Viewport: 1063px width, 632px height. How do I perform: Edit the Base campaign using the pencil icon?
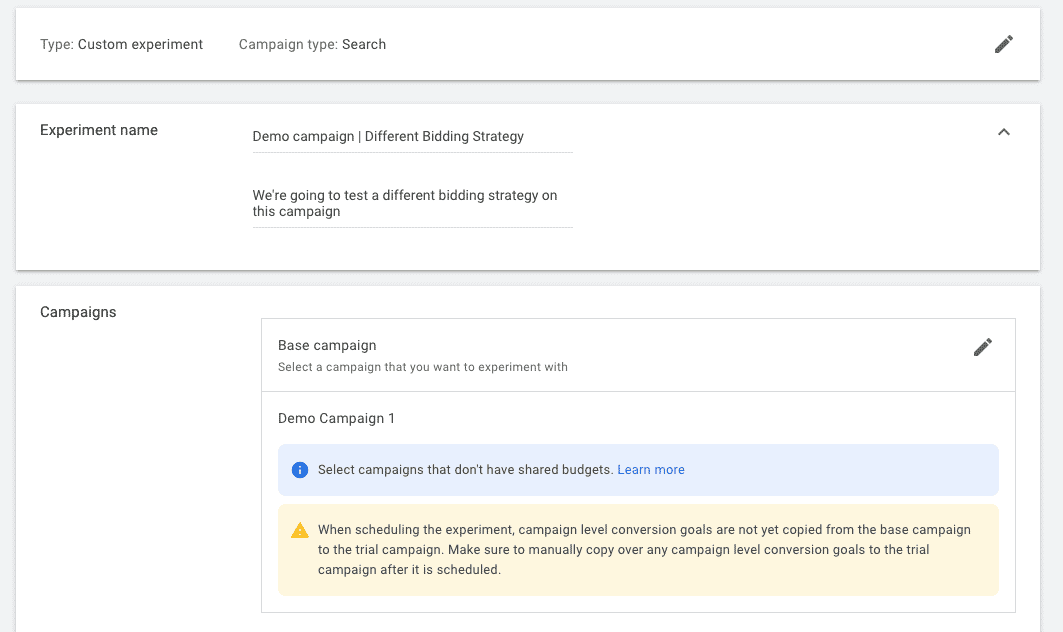[983, 346]
